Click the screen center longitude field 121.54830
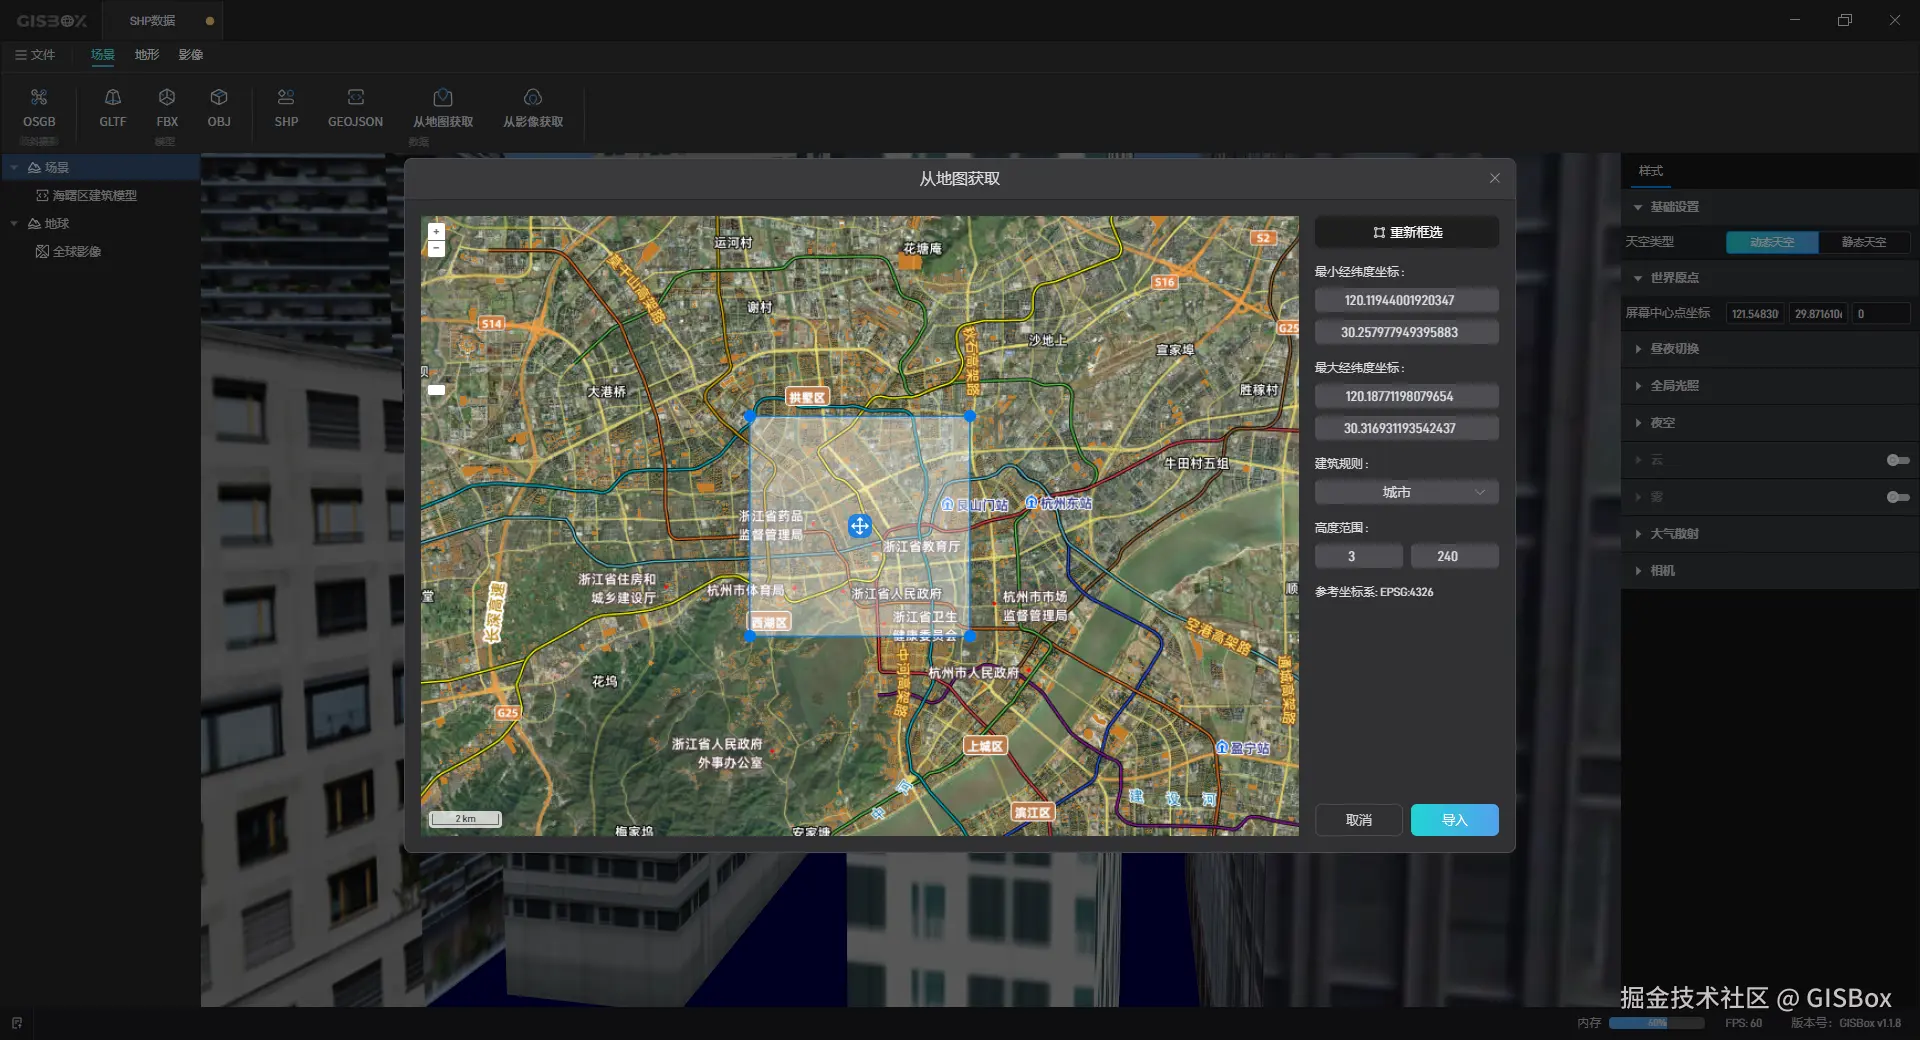Image resolution: width=1920 pixels, height=1040 pixels. [1756, 314]
